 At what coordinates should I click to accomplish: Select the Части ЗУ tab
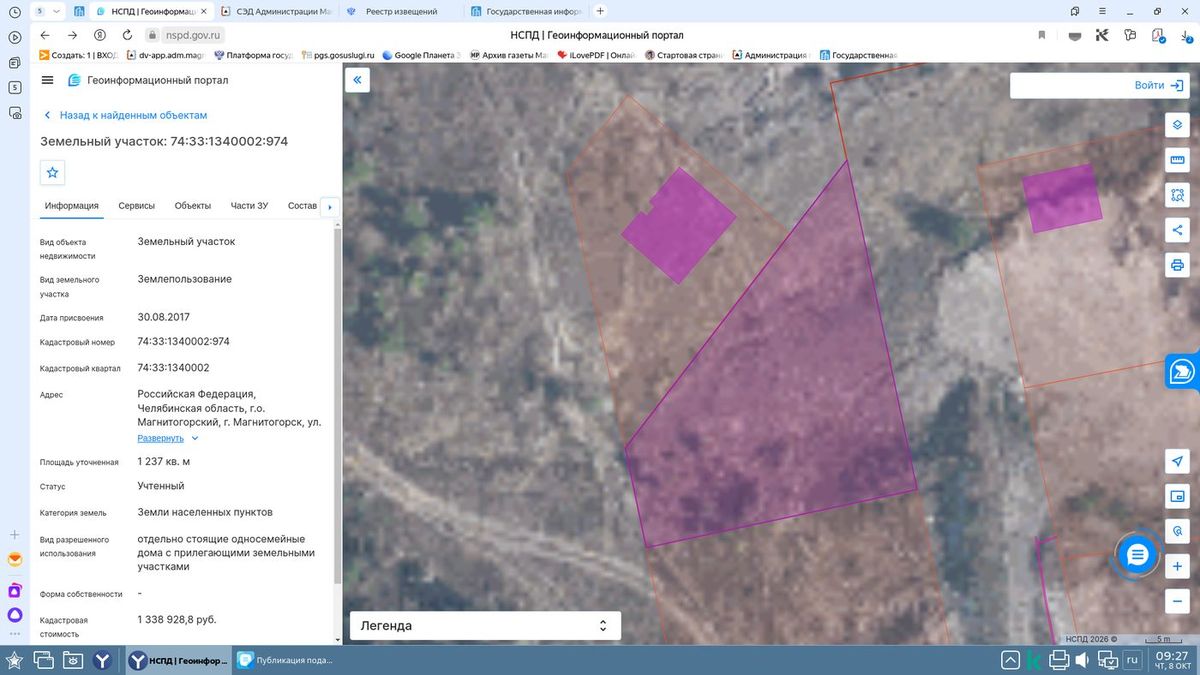pos(249,206)
